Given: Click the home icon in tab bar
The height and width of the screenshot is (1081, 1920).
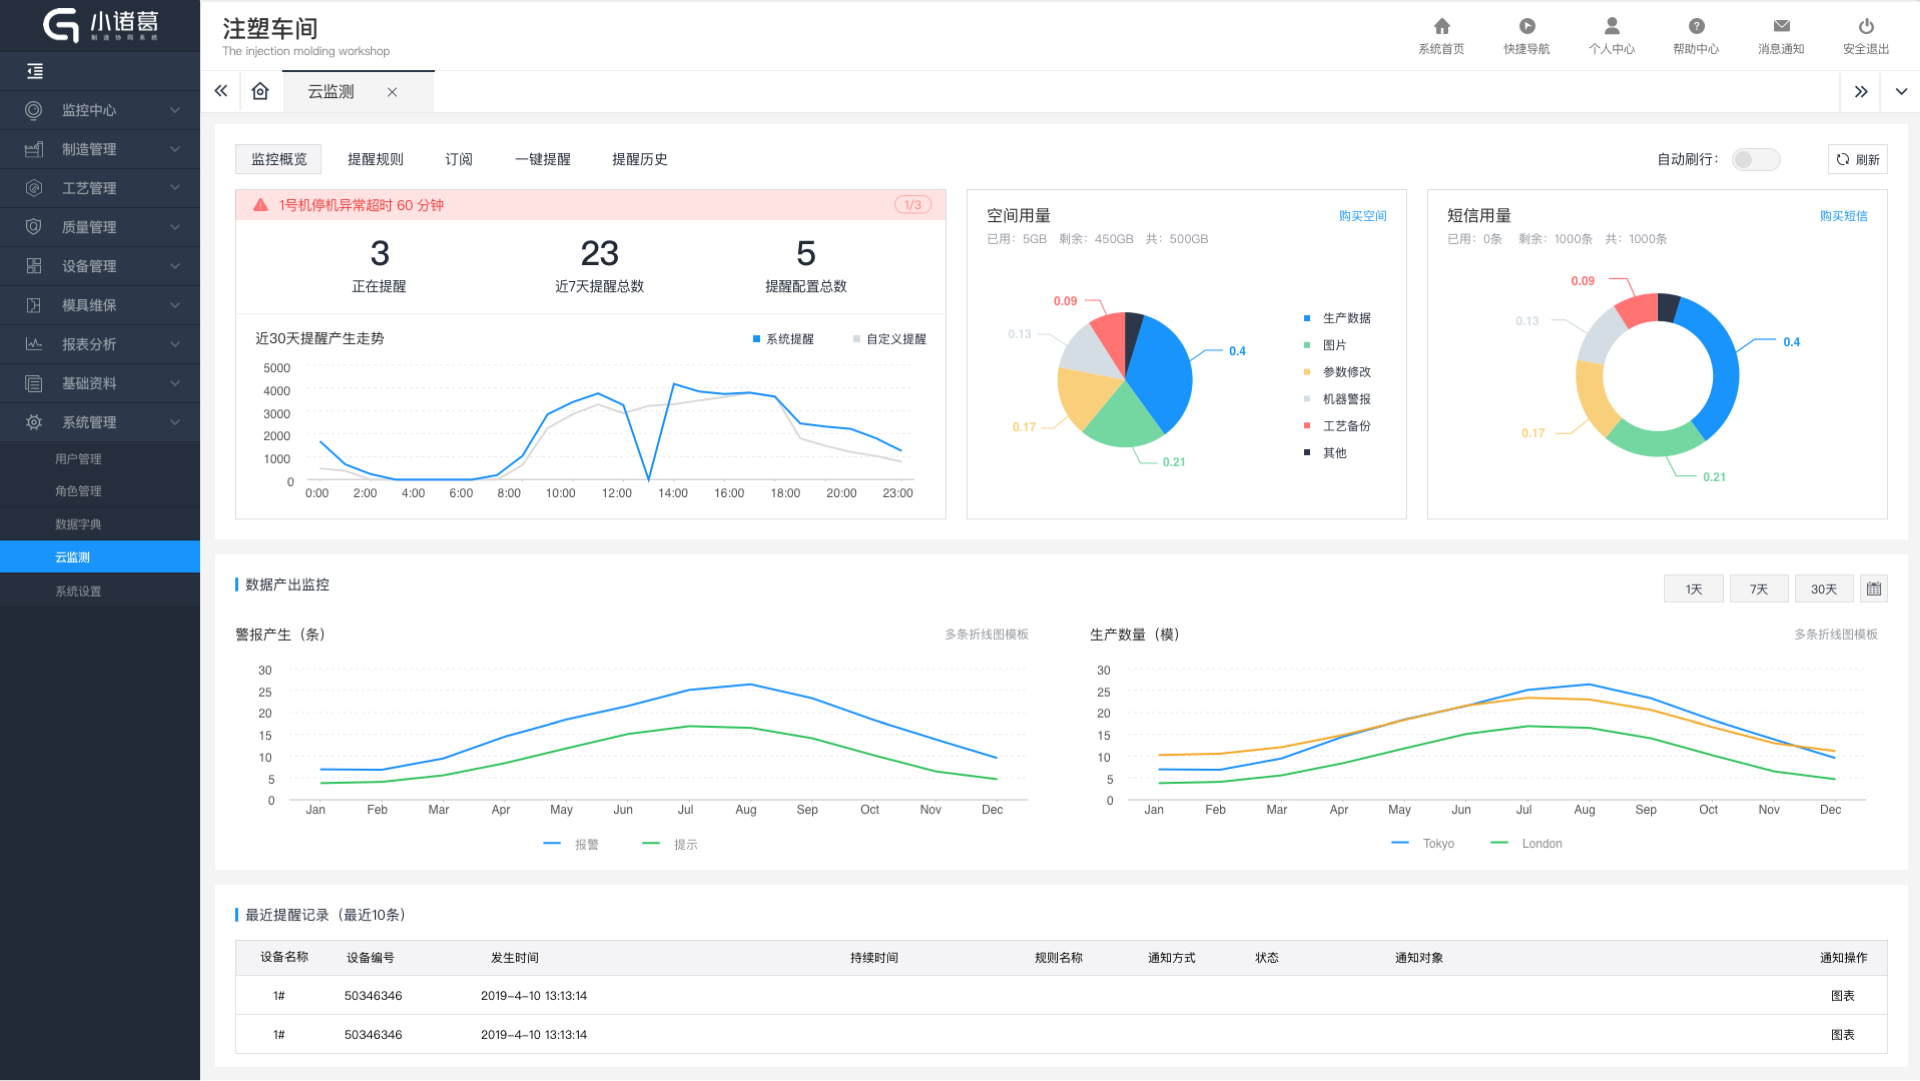Looking at the screenshot, I should click(260, 91).
